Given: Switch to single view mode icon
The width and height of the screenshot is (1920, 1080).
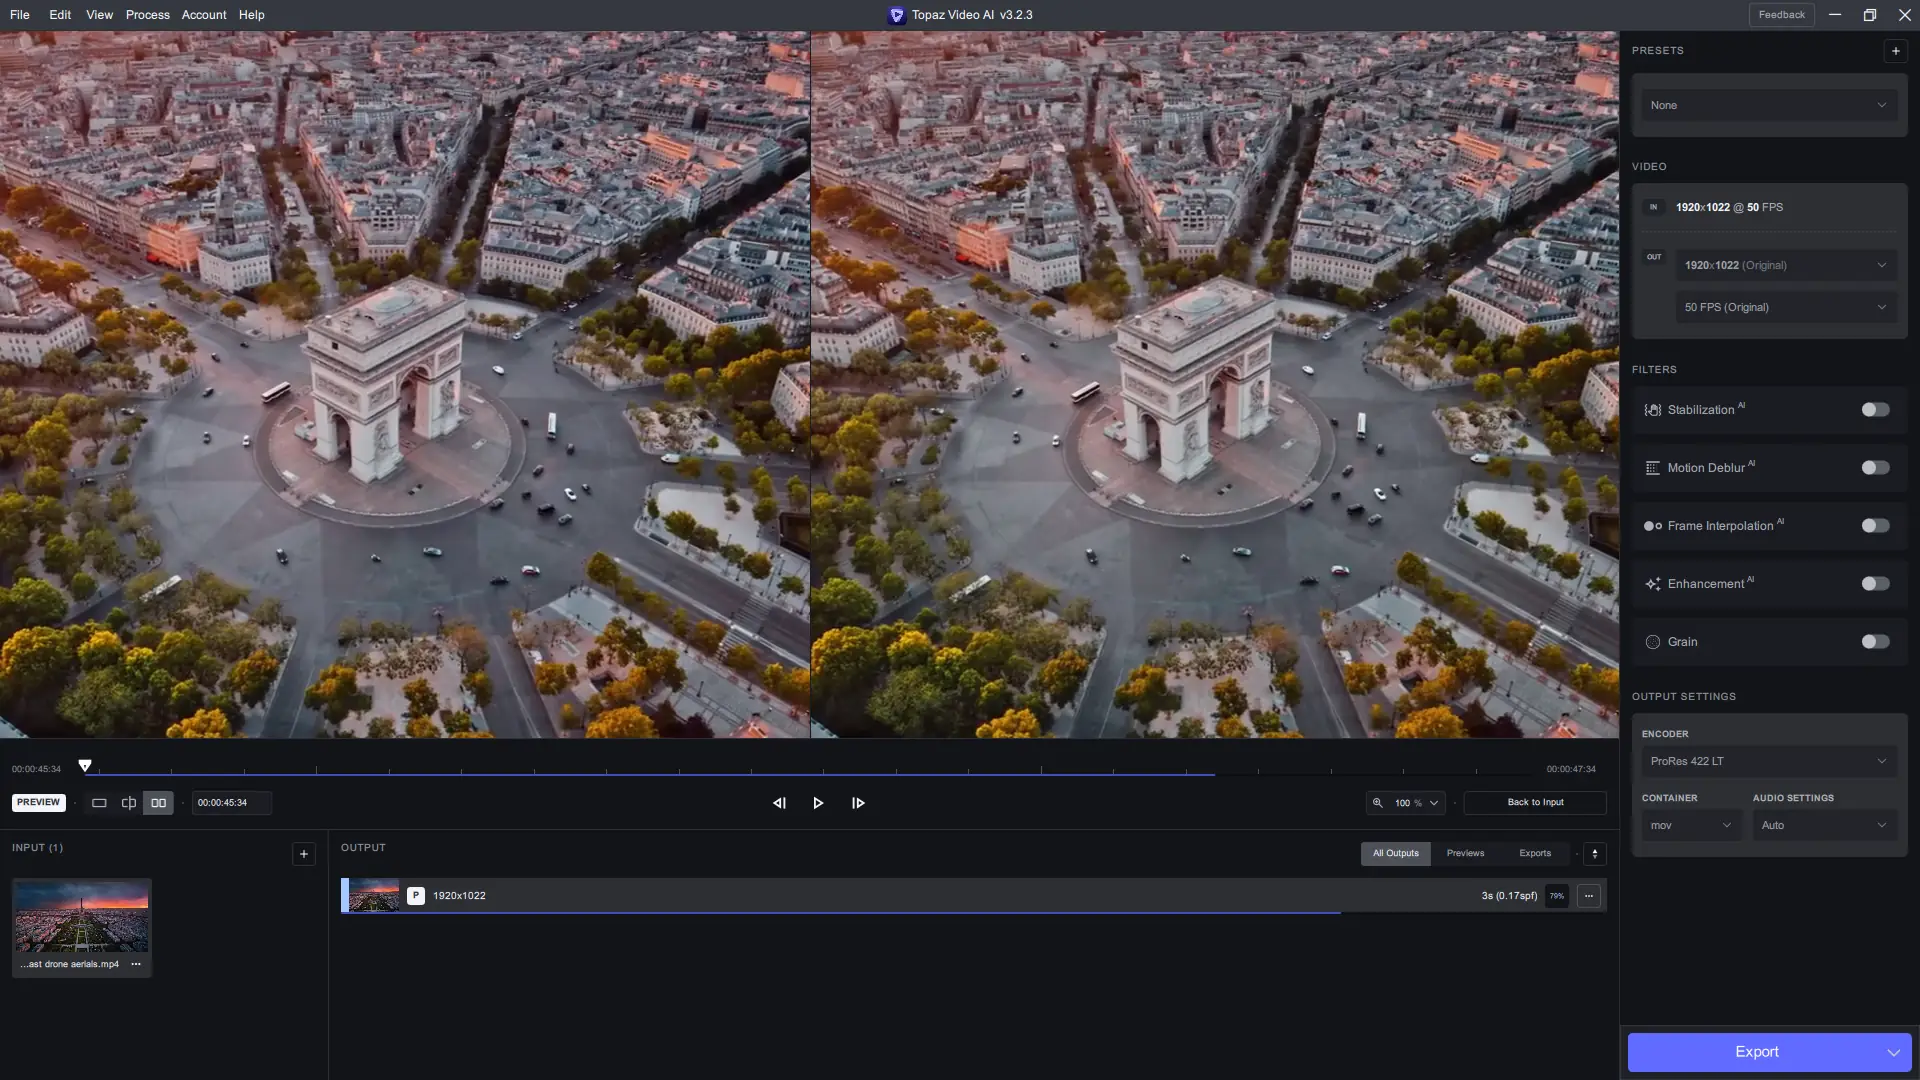Looking at the screenshot, I should click(x=99, y=803).
